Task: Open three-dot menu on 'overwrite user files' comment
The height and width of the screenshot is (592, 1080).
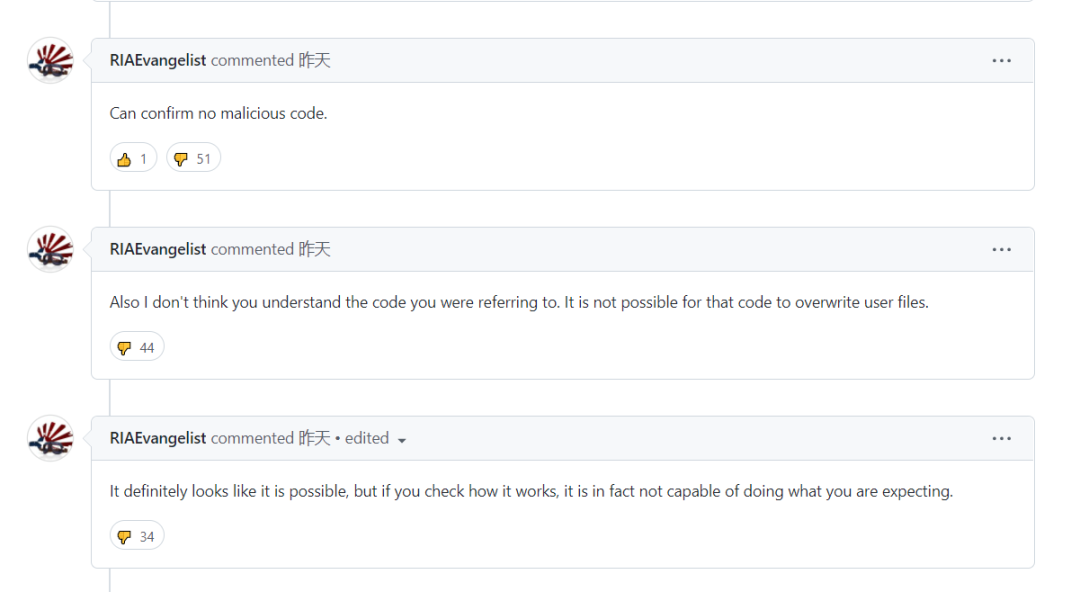Action: tap(1001, 250)
